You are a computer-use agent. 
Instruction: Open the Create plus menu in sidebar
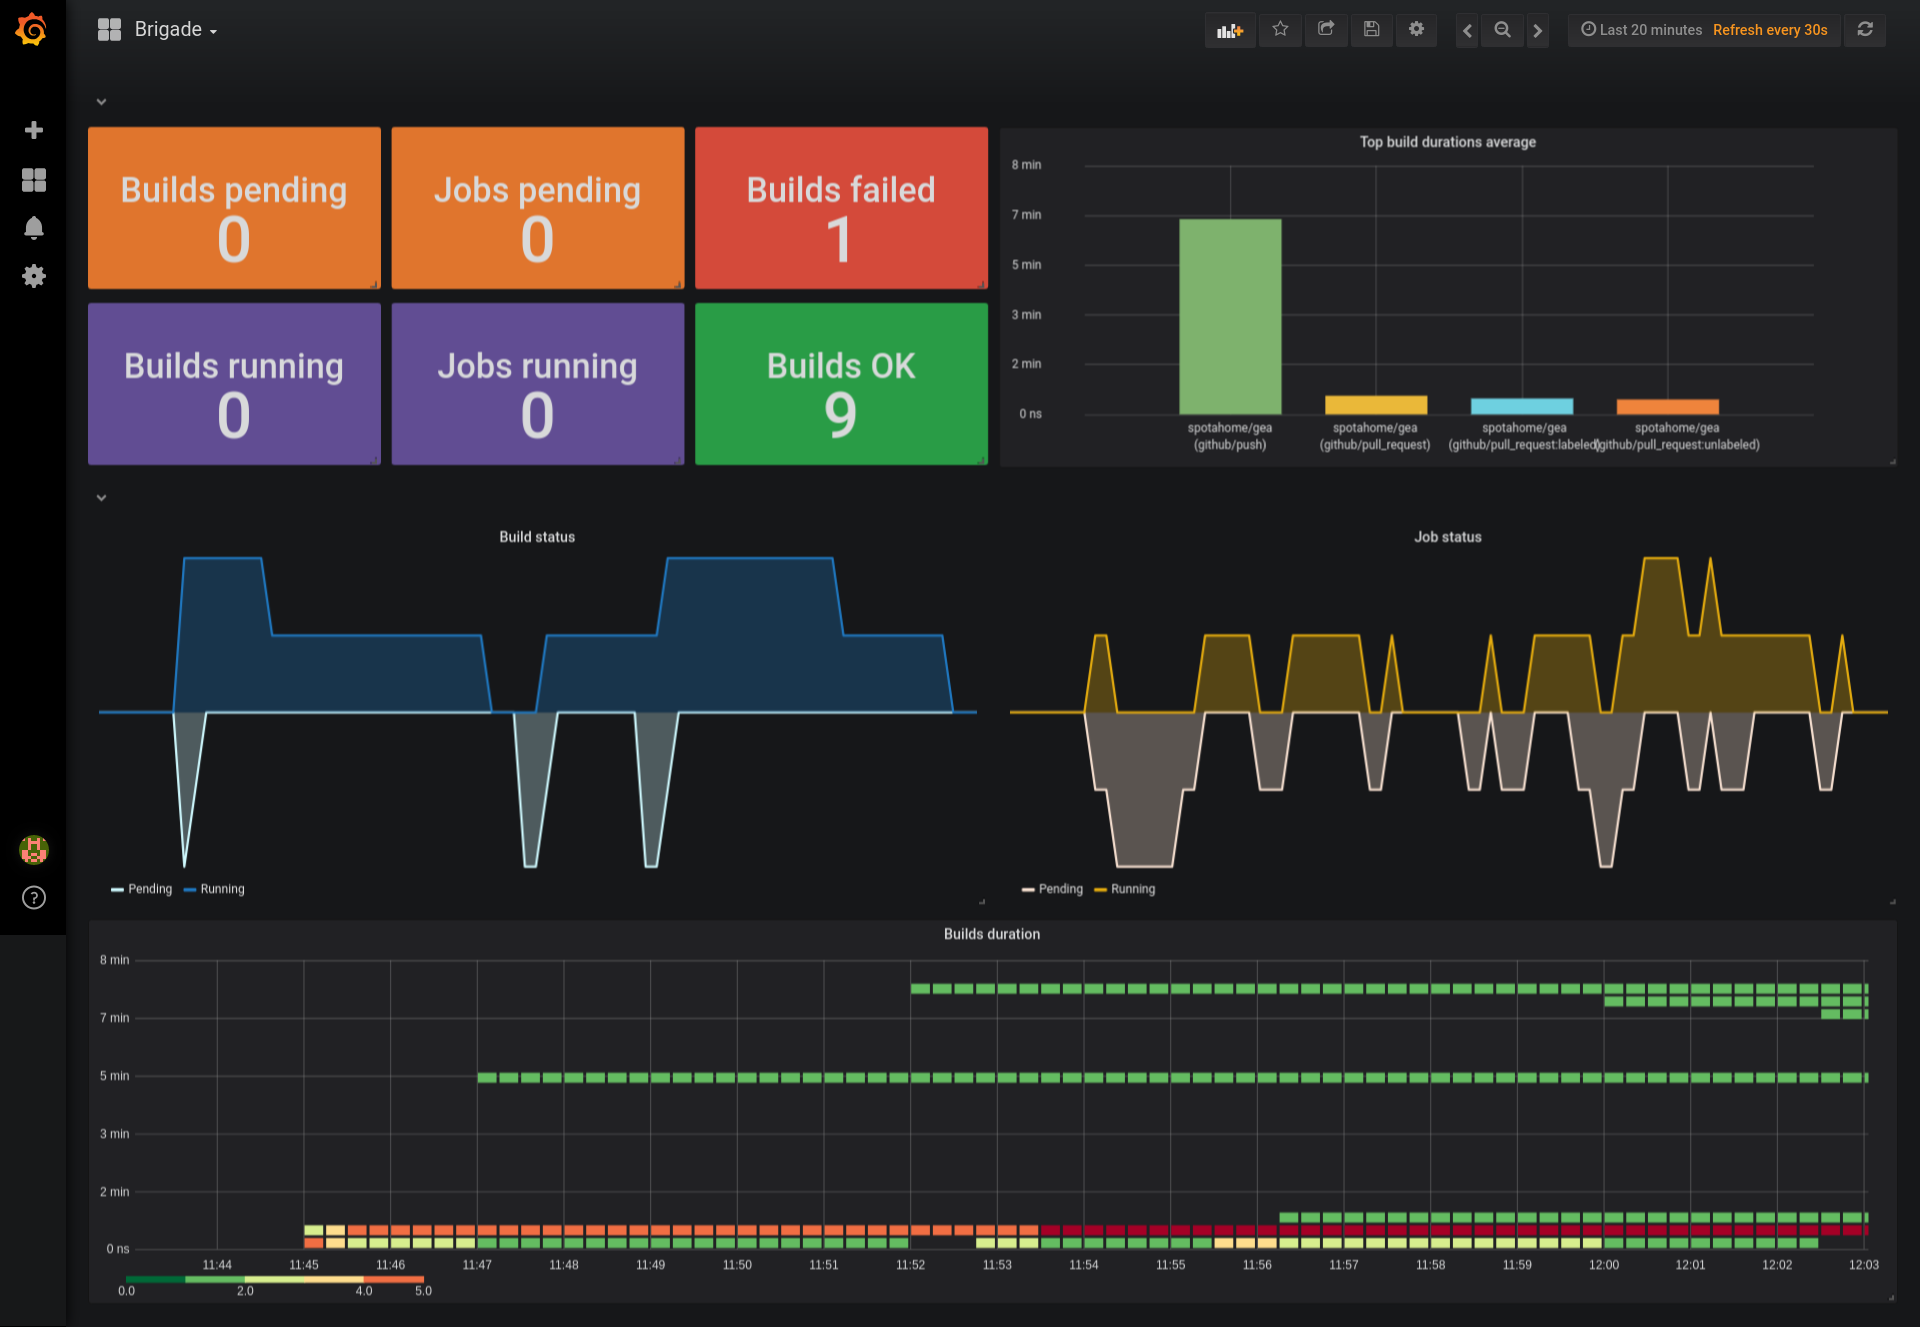tap(34, 131)
